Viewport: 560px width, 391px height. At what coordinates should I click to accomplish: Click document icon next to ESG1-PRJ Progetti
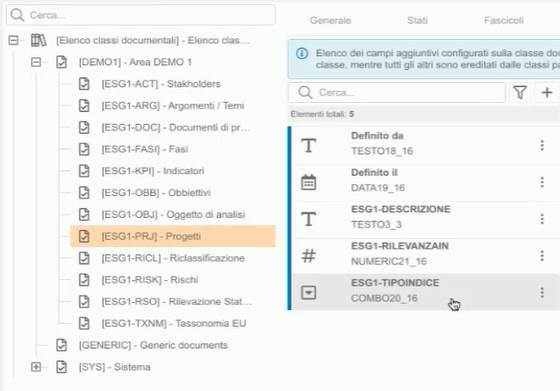pos(84,236)
